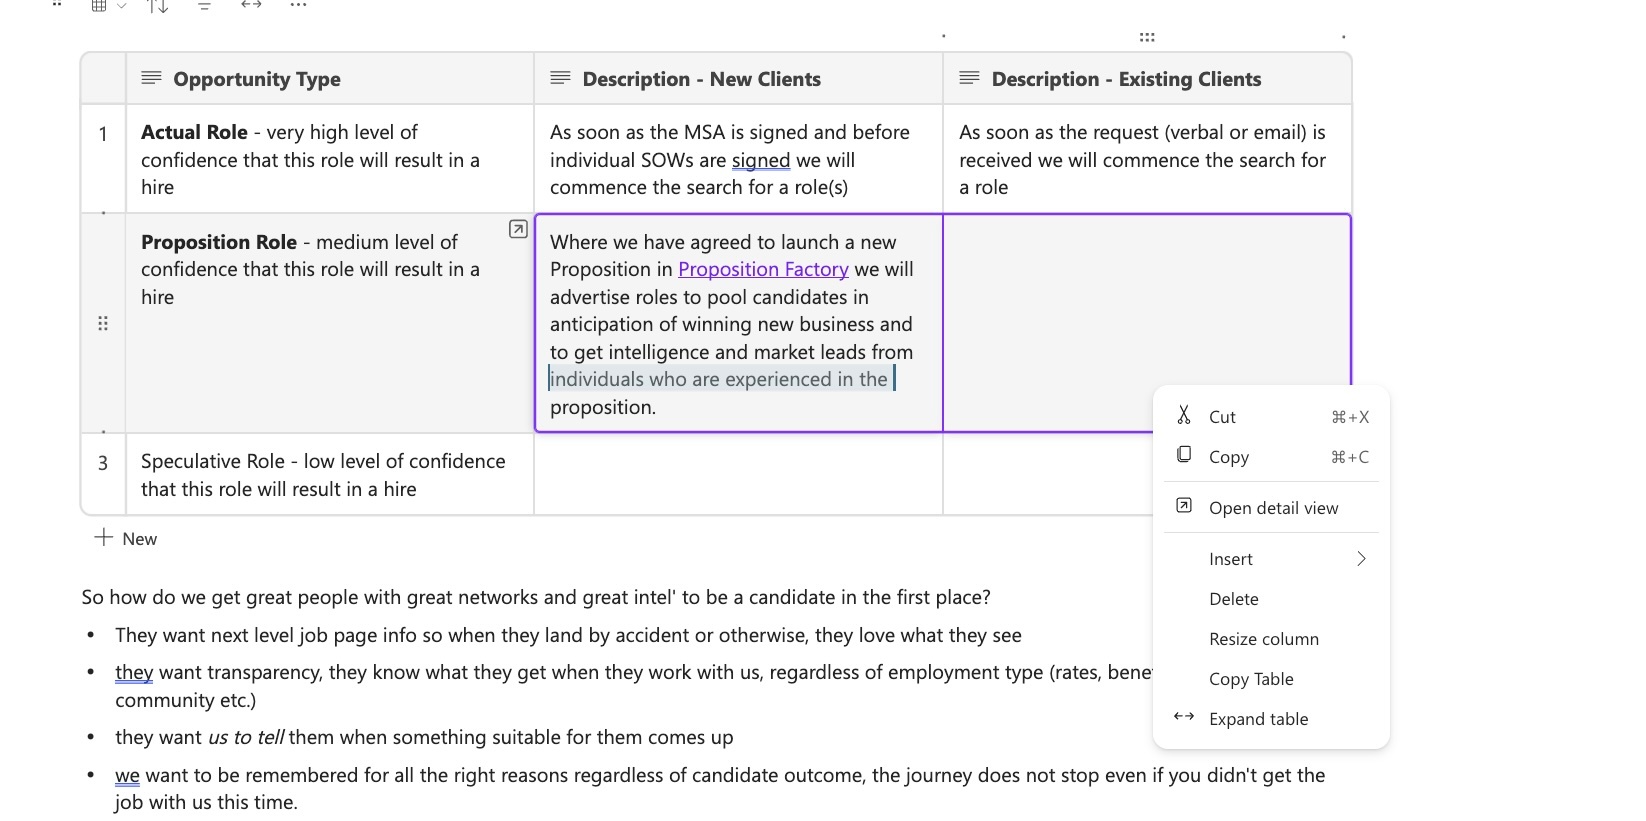
Task: Grab the row drag handle beside Proposition Role
Action: point(103,323)
